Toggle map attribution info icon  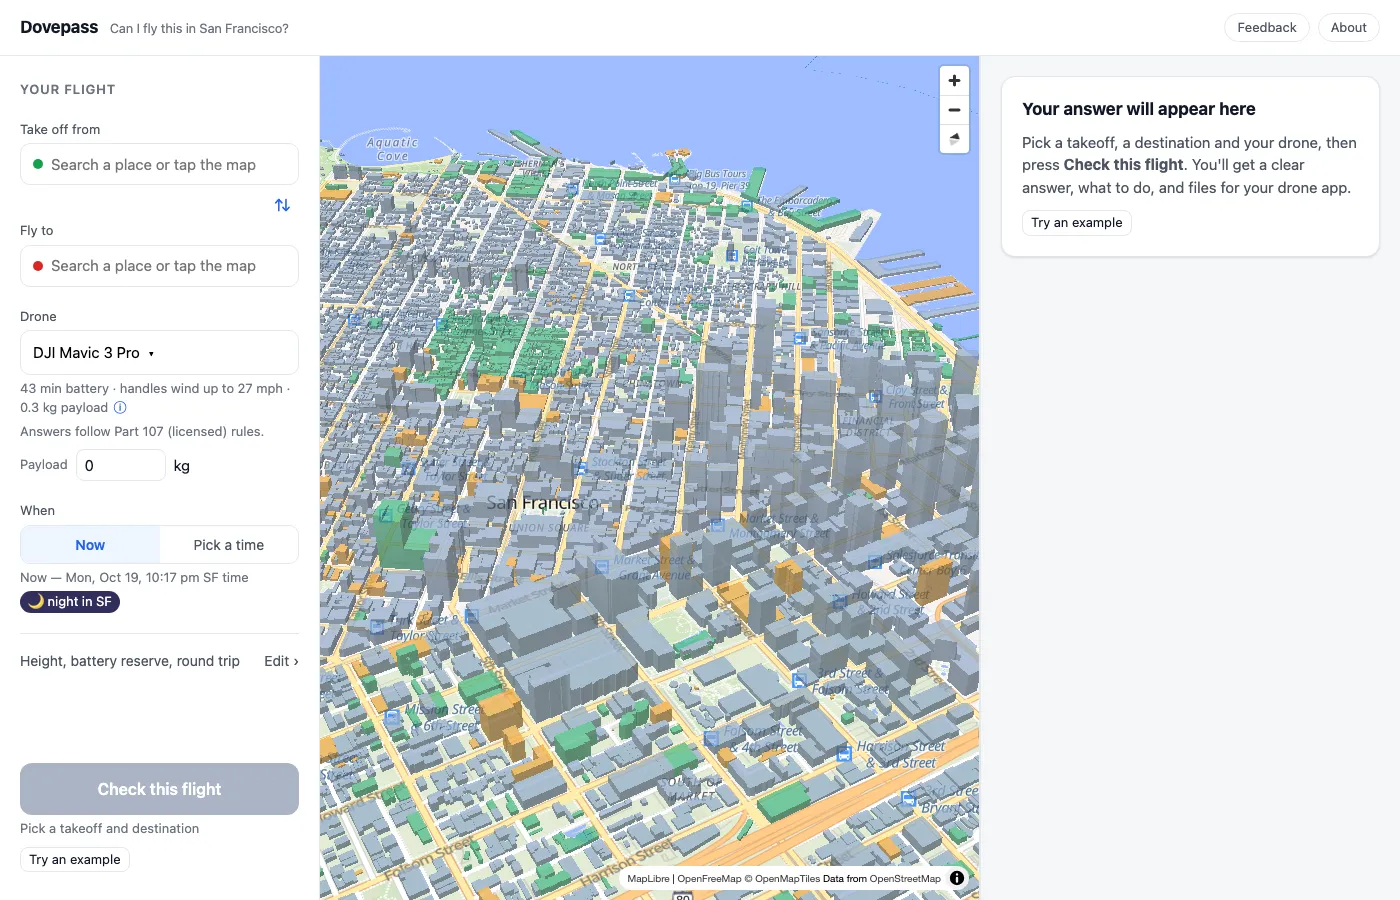(x=957, y=878)
